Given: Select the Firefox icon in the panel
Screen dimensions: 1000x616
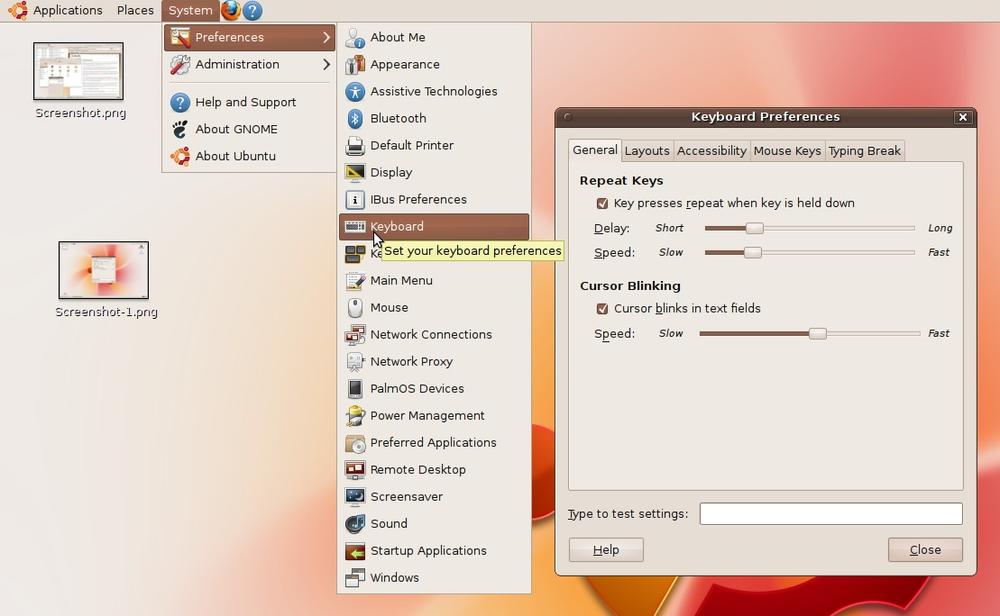Looking at the screenshot, I should tap(228, 11).
